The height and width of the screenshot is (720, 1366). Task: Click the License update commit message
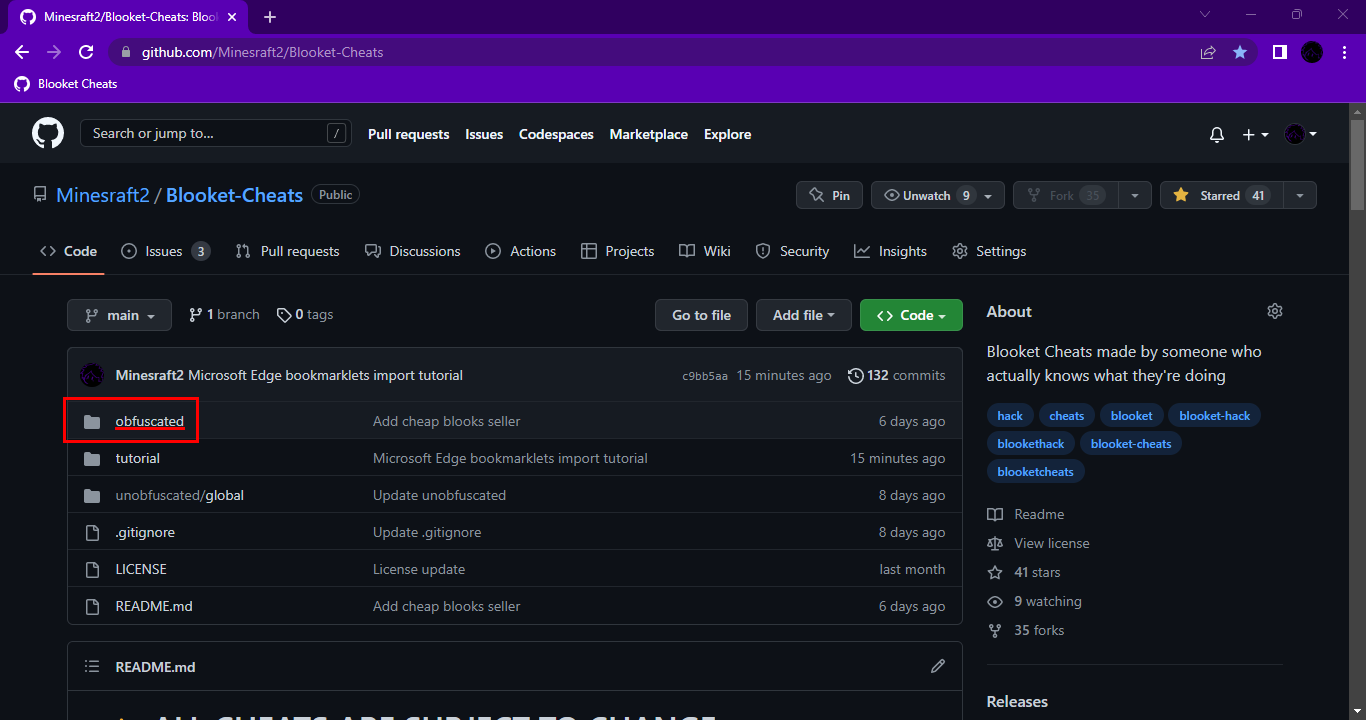(x=419, y=569)
